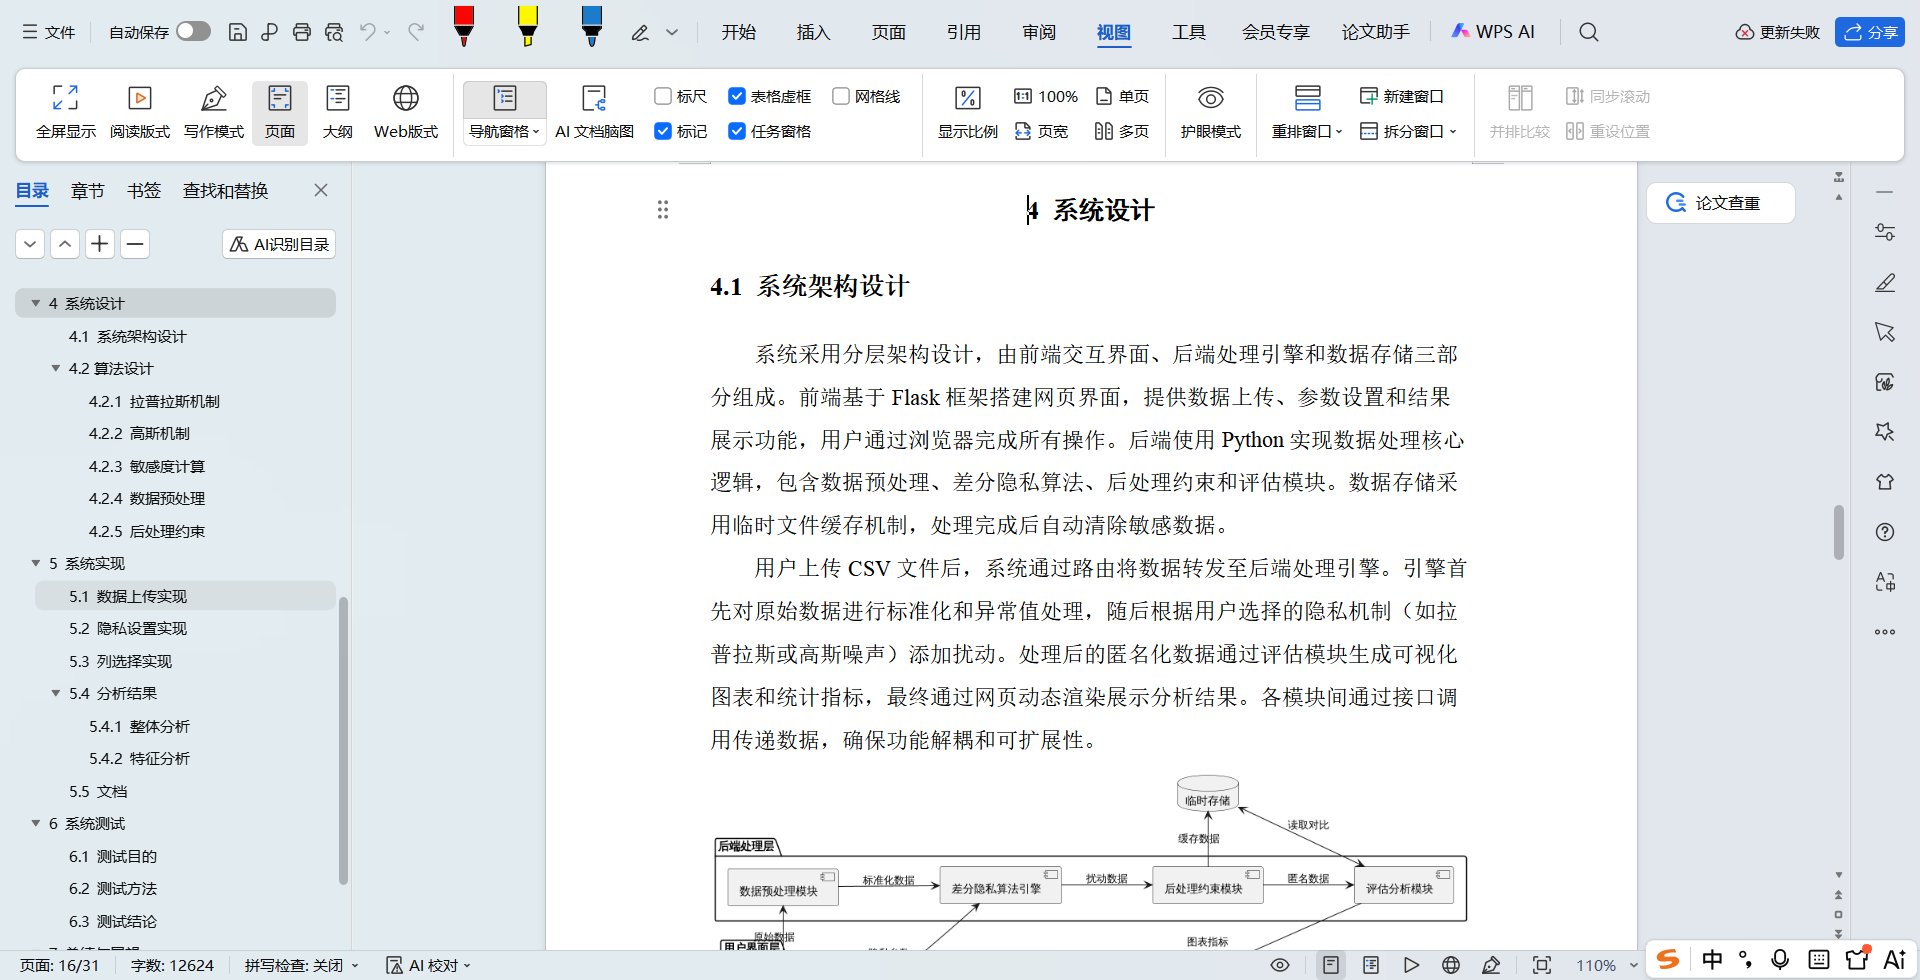Screen dimensions: 1920x980
Task: Click the search magnifier icon
Action: point(1588,32)
